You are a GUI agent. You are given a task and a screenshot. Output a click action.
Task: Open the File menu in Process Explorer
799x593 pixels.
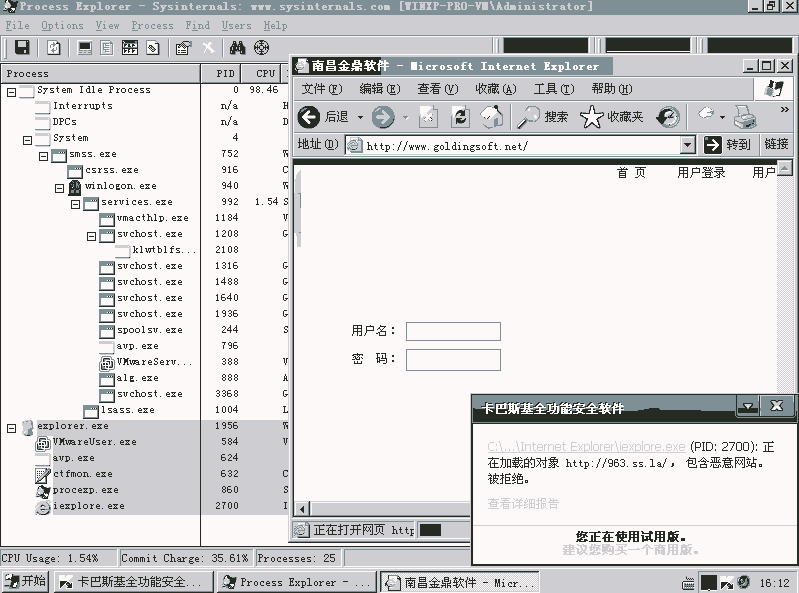(x=17, y=25)
